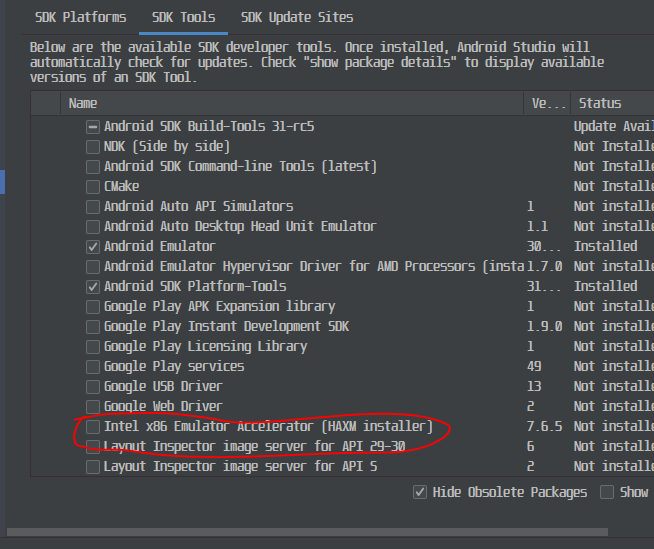The image size is (654, 549).
Task: Select the 'Google Web Driver' row text
Action: [x=163, y=407]
